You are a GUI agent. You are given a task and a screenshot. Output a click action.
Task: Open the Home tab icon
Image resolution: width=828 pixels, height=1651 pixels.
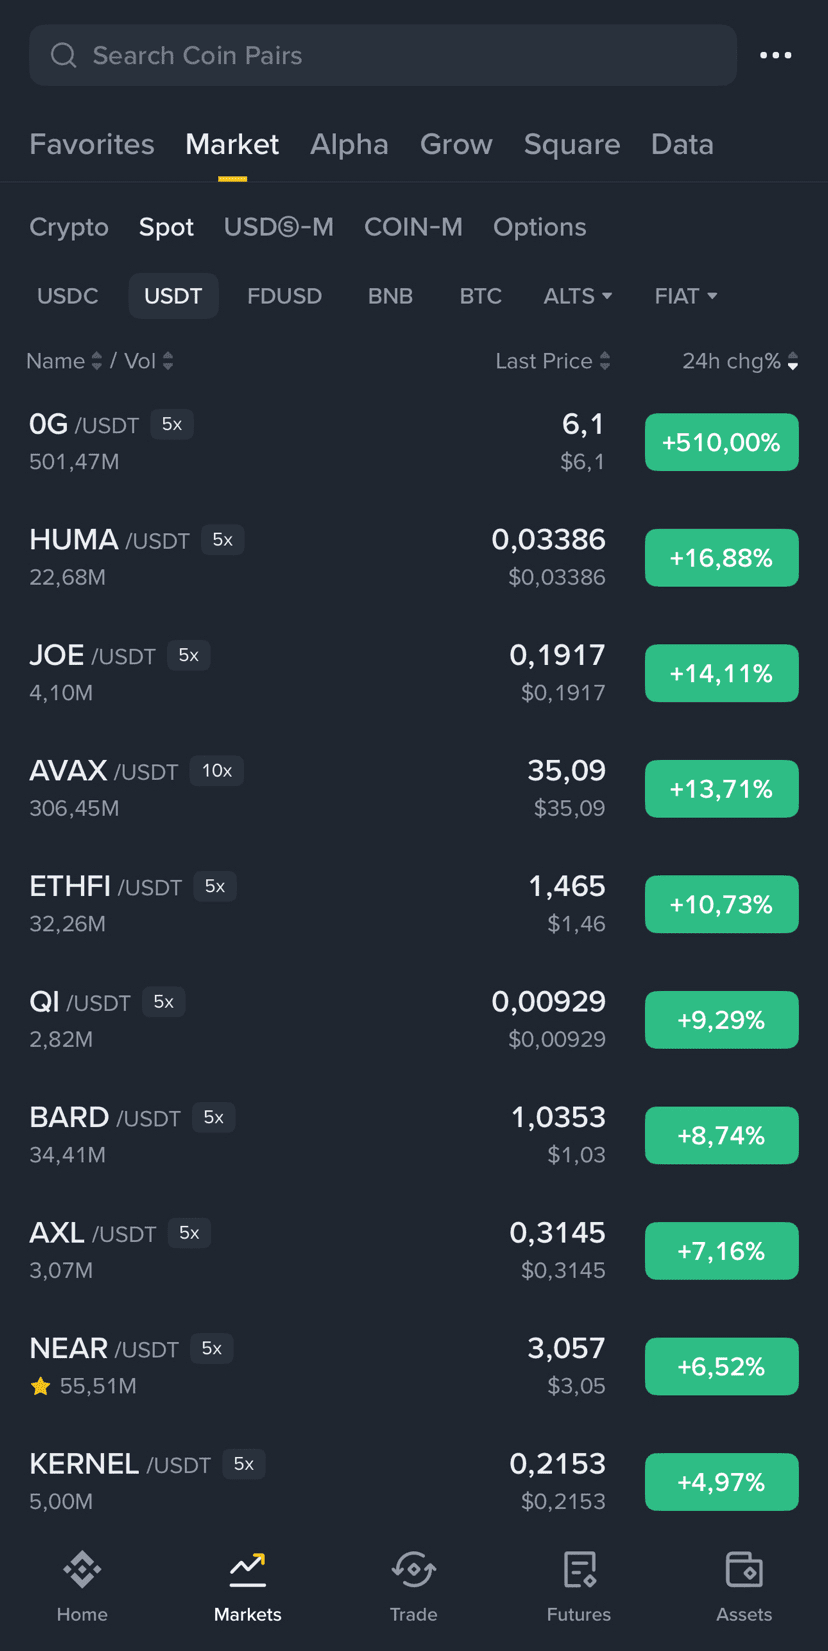click(82, 1571)
